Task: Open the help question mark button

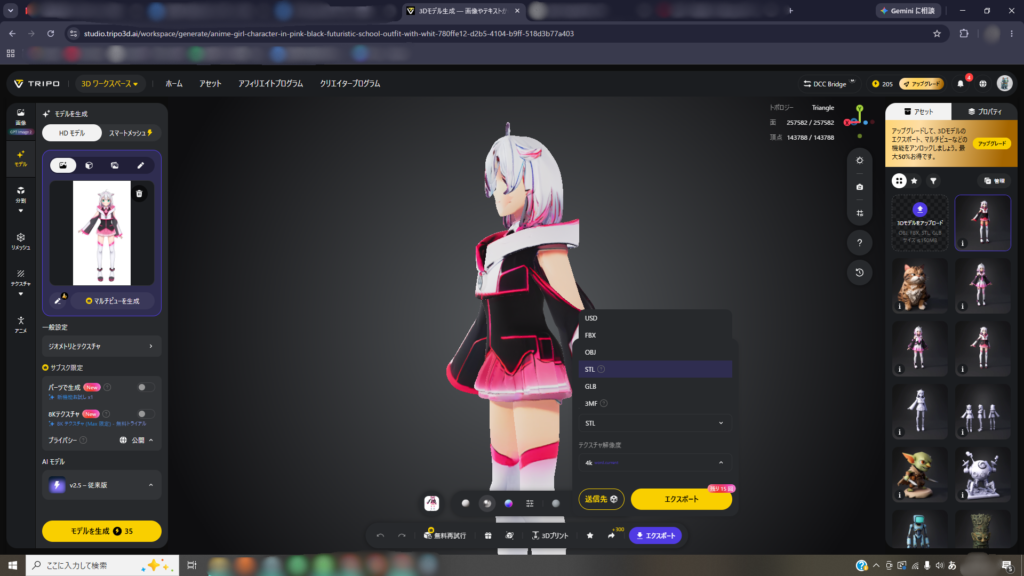Action: [x=859, y=243]
